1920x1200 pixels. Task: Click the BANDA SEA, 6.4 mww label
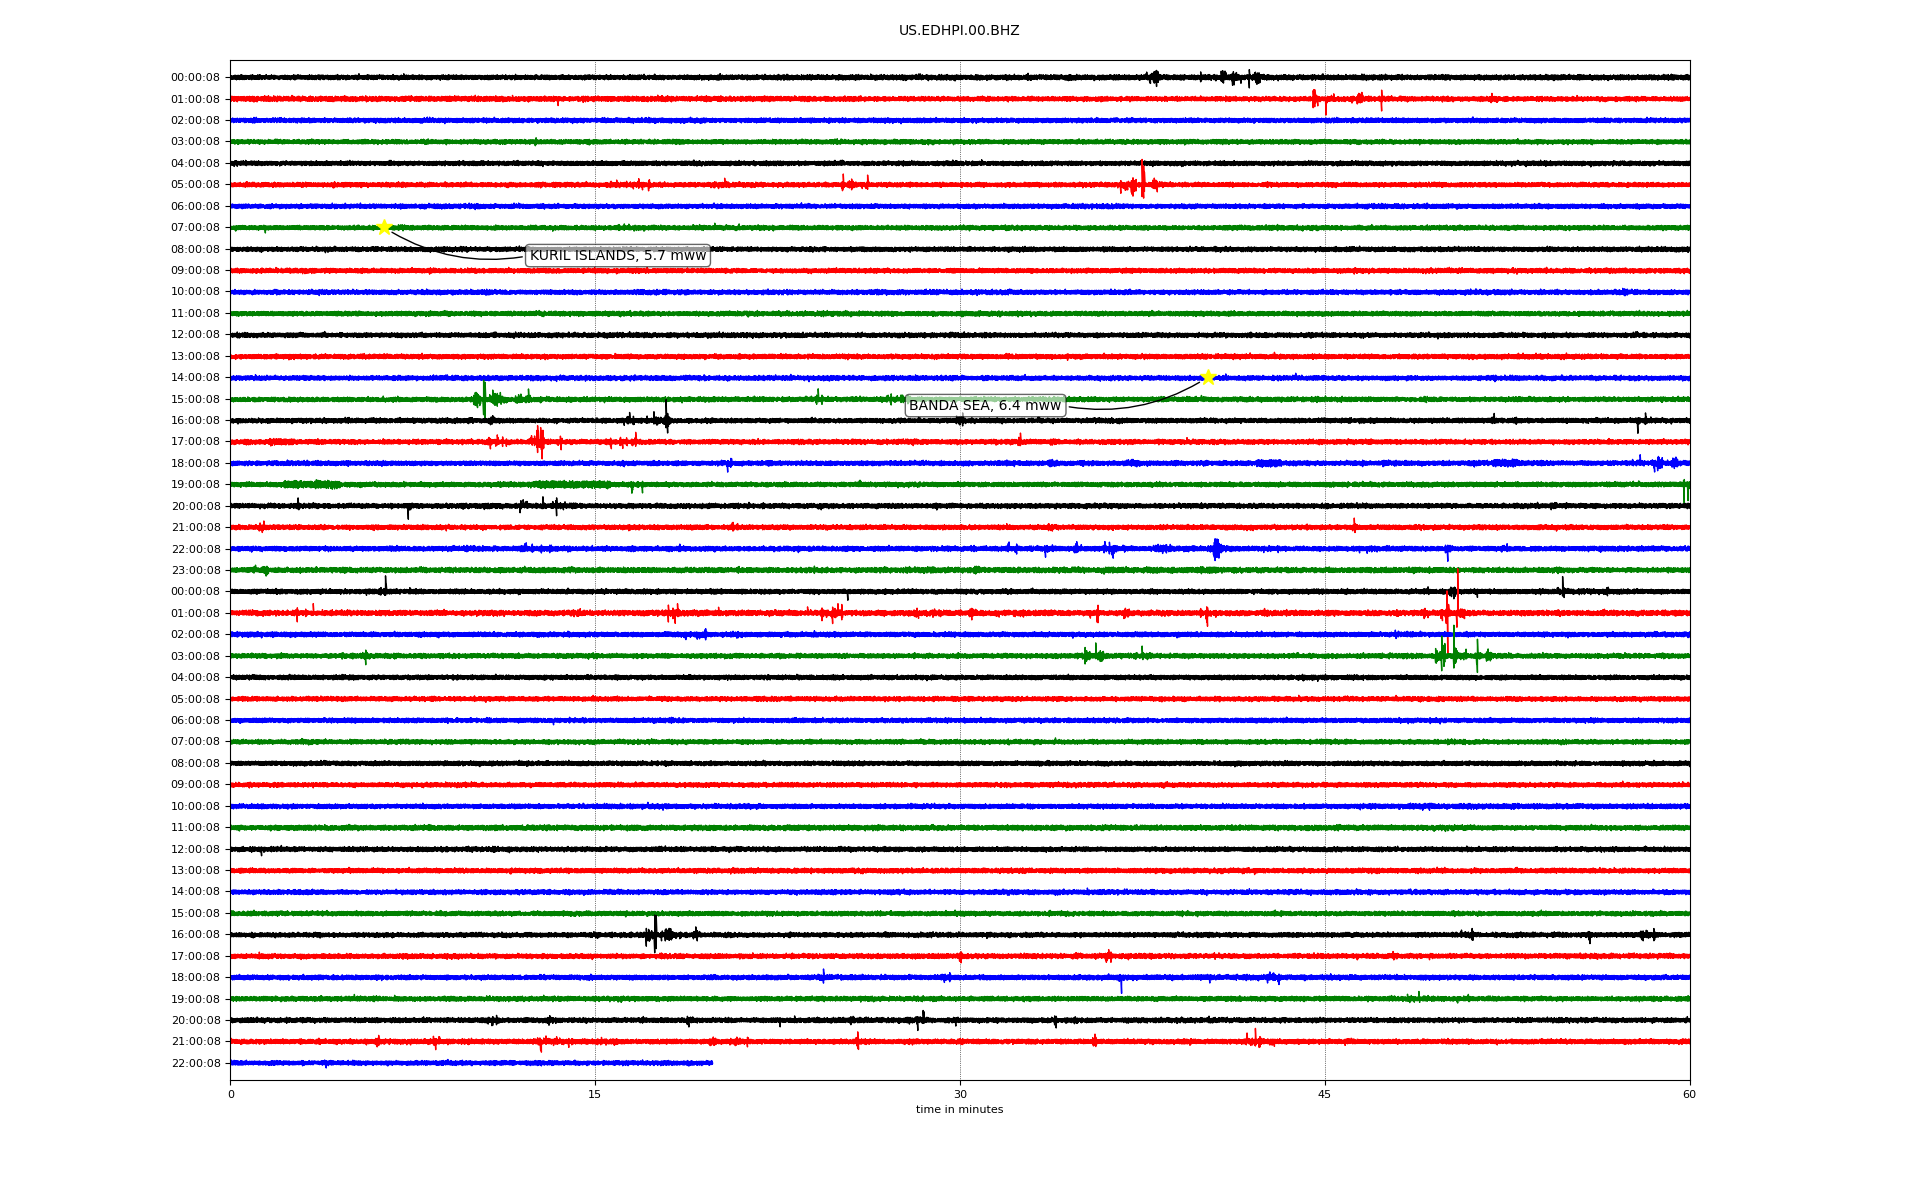click(x=984, y=405)
